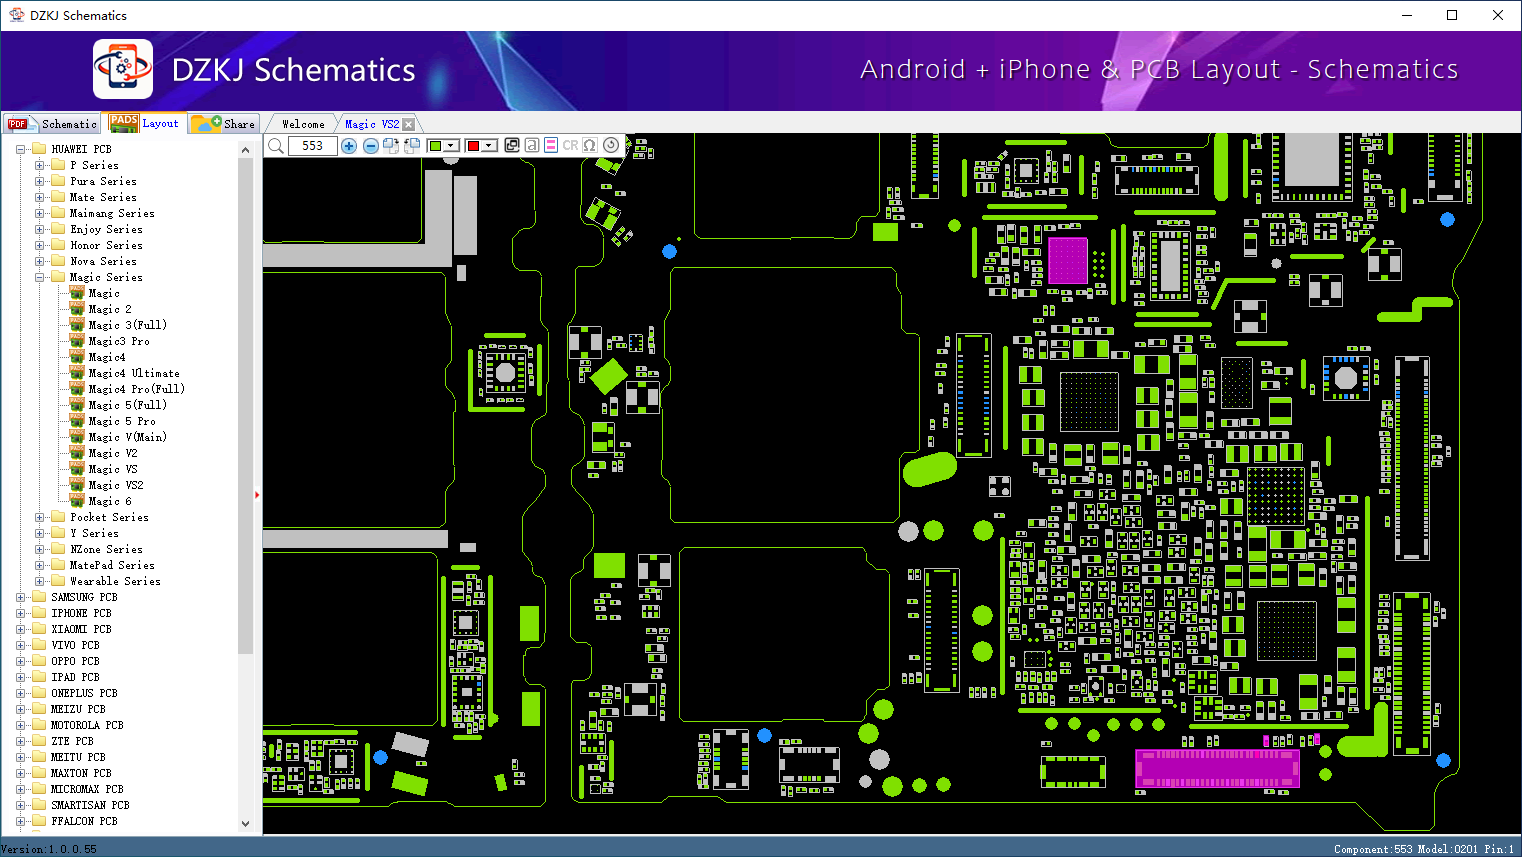Image resolution: width=1522 pixels, height=857 pixels.
Task: Click the Magic VS PADS file icon
Action: [x=77, y=468]
